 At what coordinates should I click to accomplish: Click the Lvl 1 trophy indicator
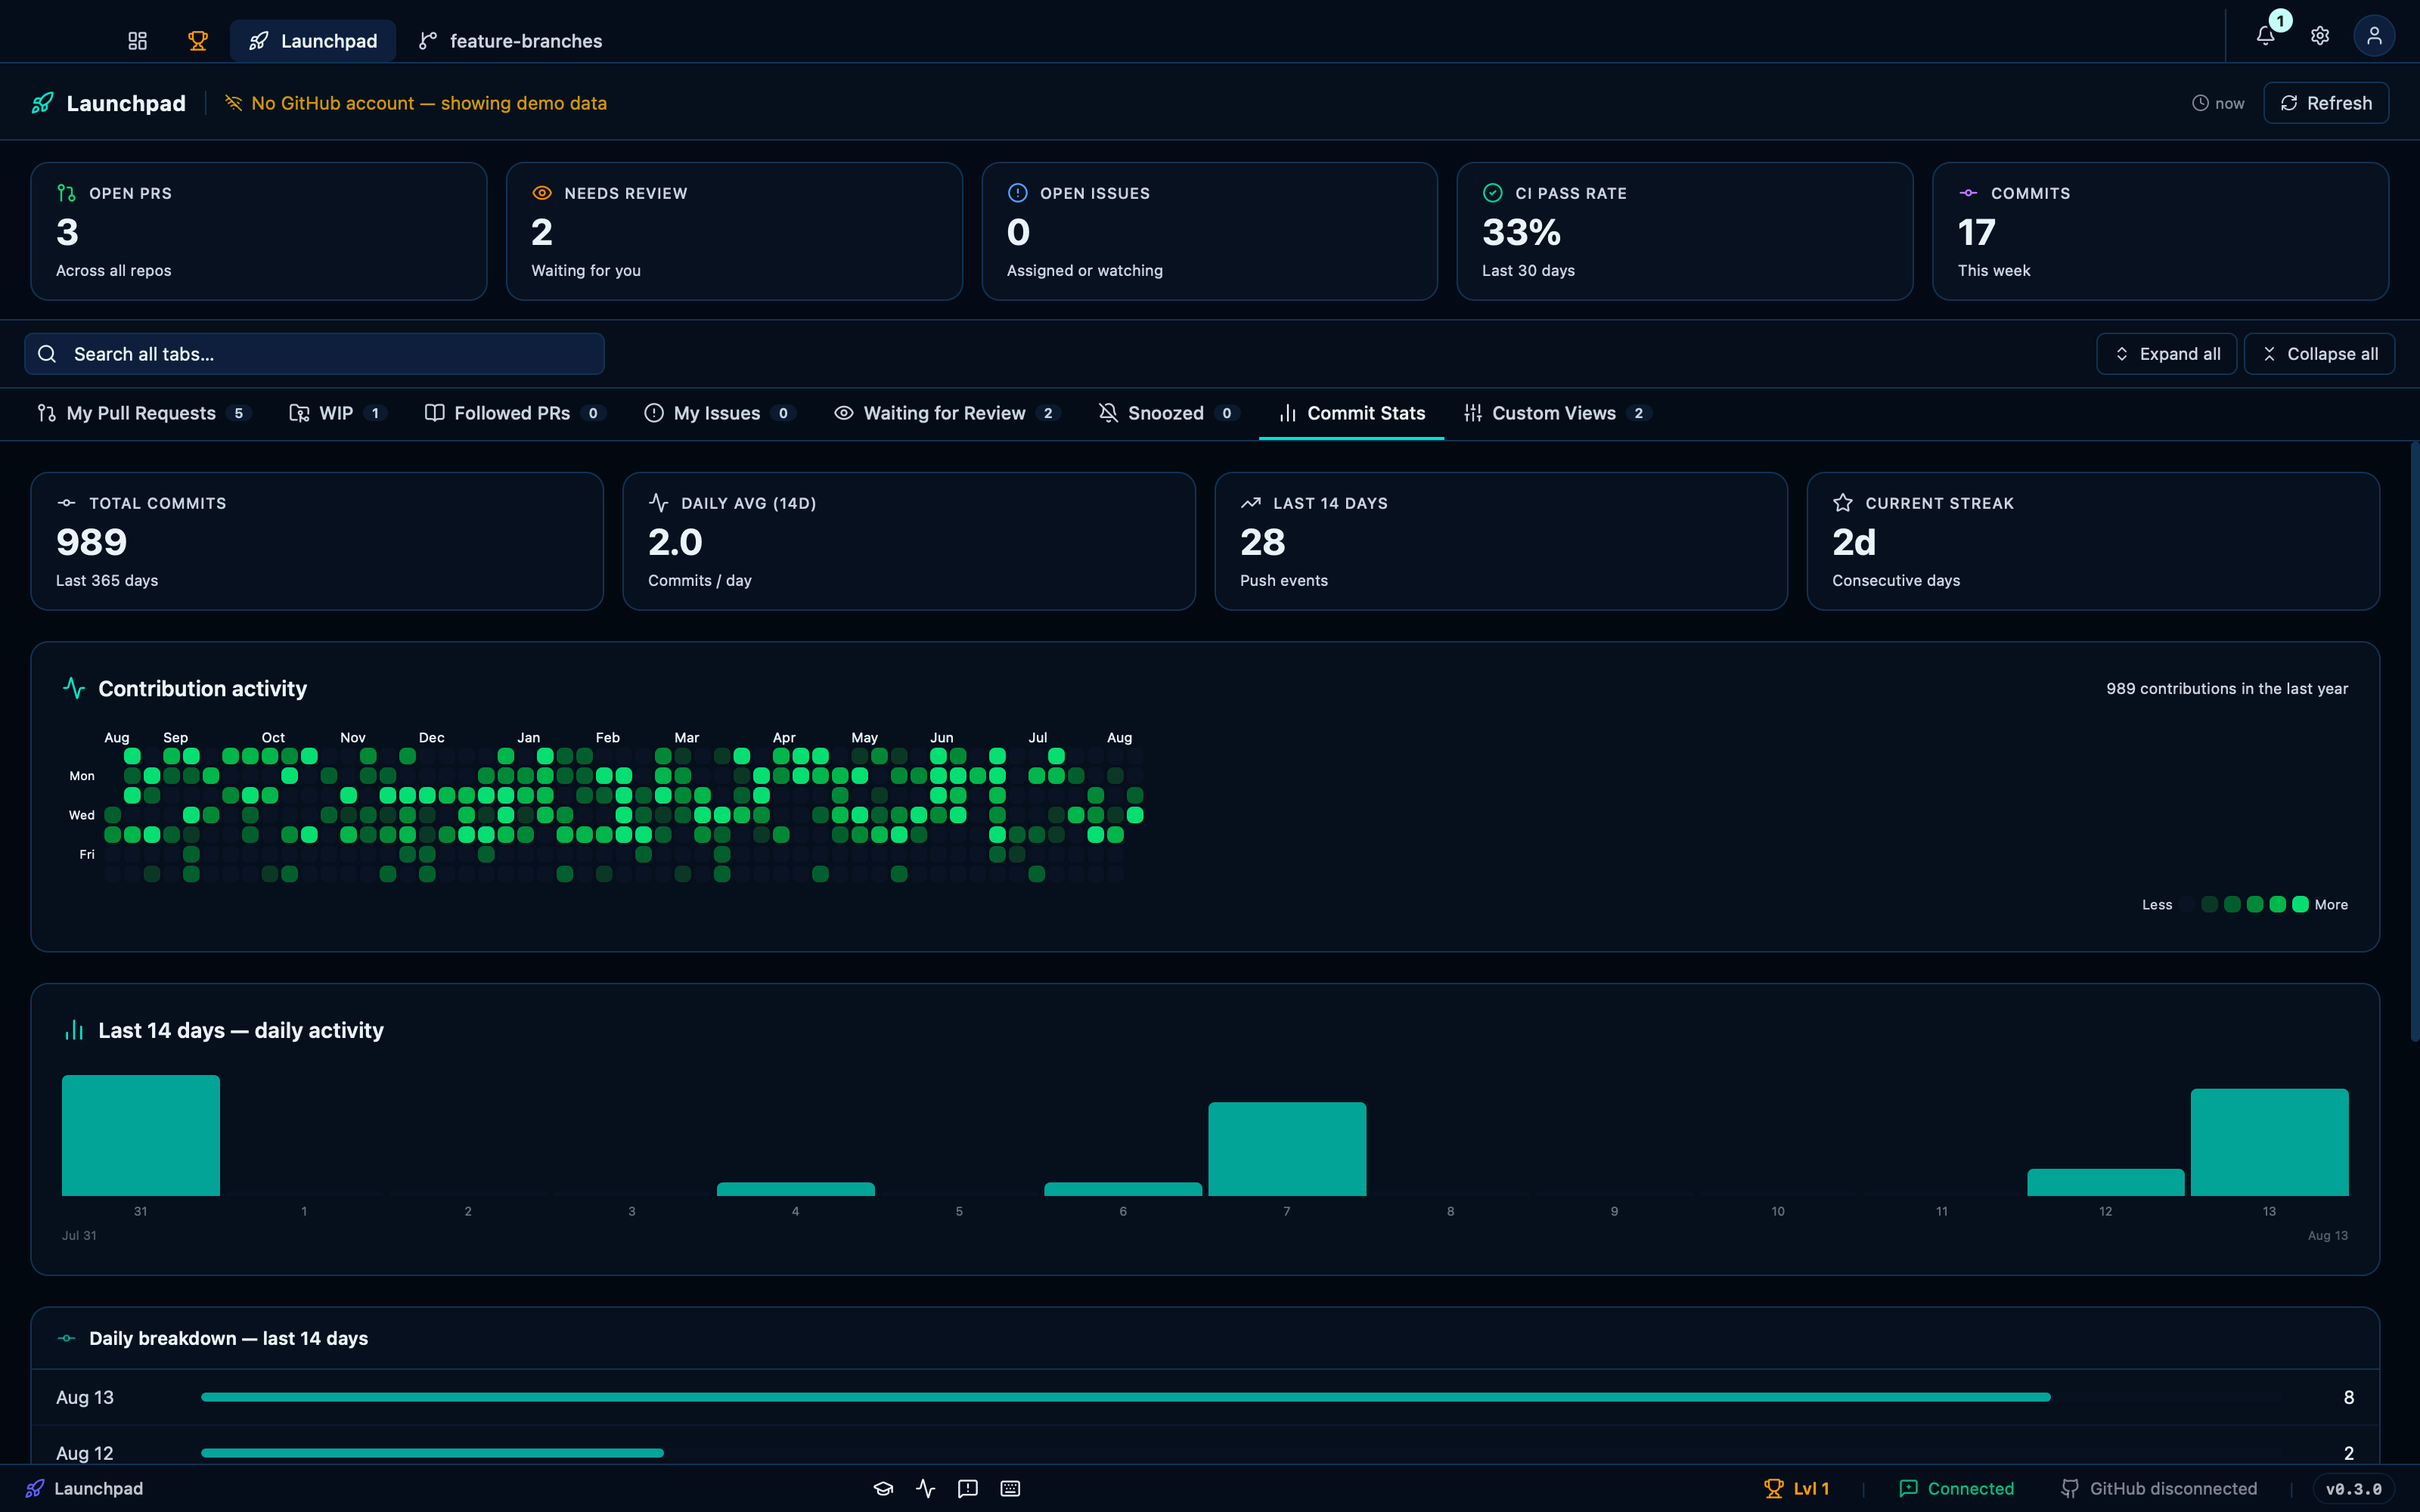point(1796,1488)
